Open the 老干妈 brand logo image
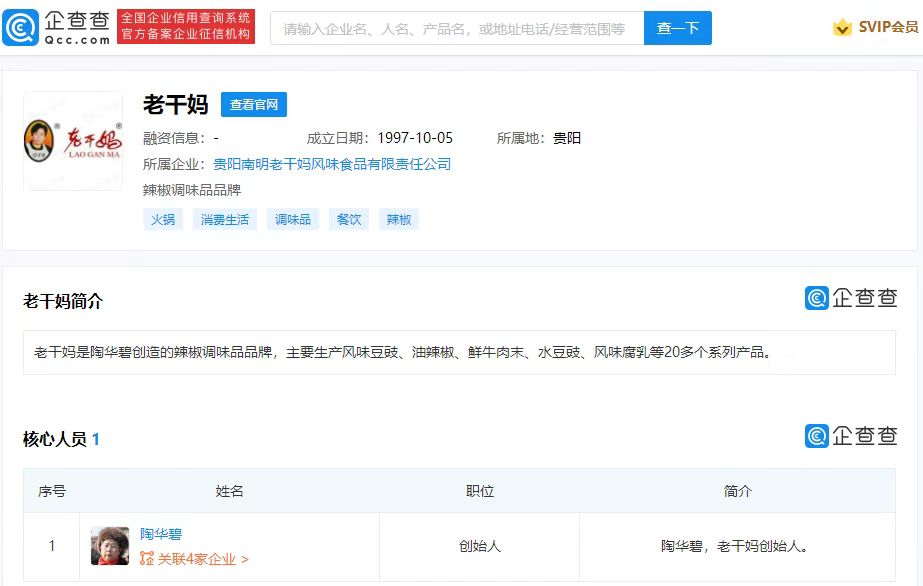Viewport: 923px width, 586px height. [x=73, y=141]
